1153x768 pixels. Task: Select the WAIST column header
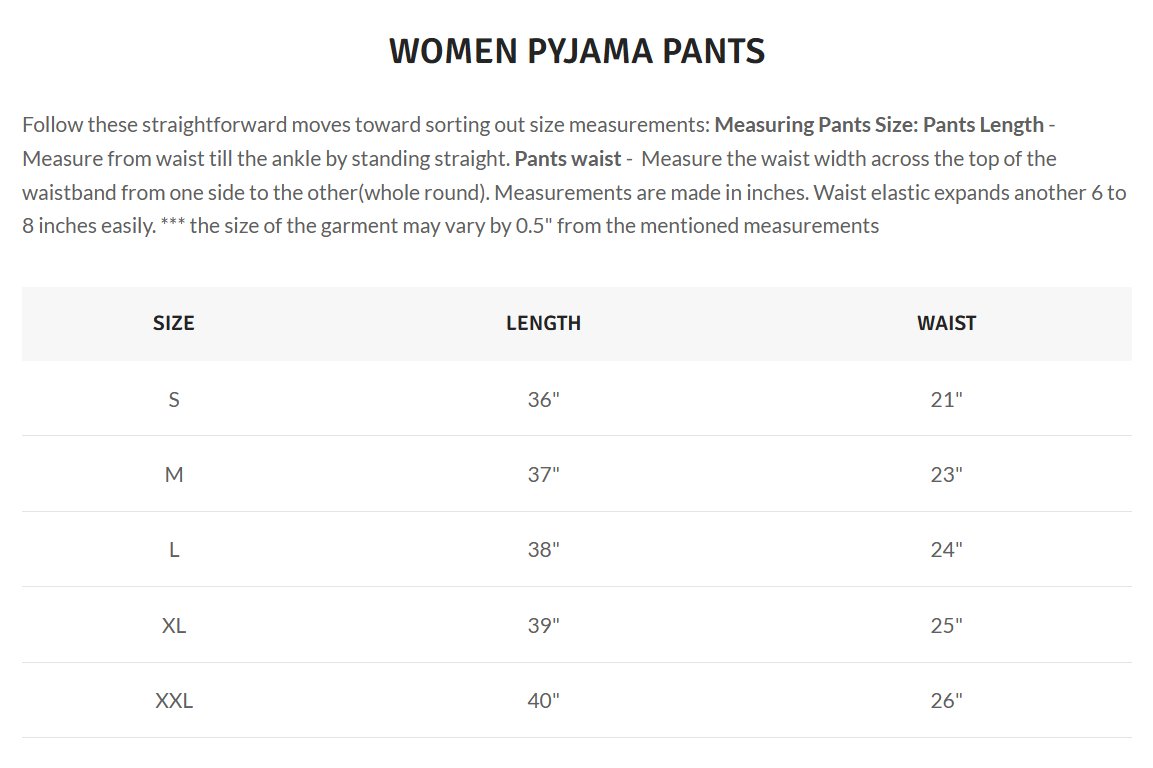click(946, 323)
